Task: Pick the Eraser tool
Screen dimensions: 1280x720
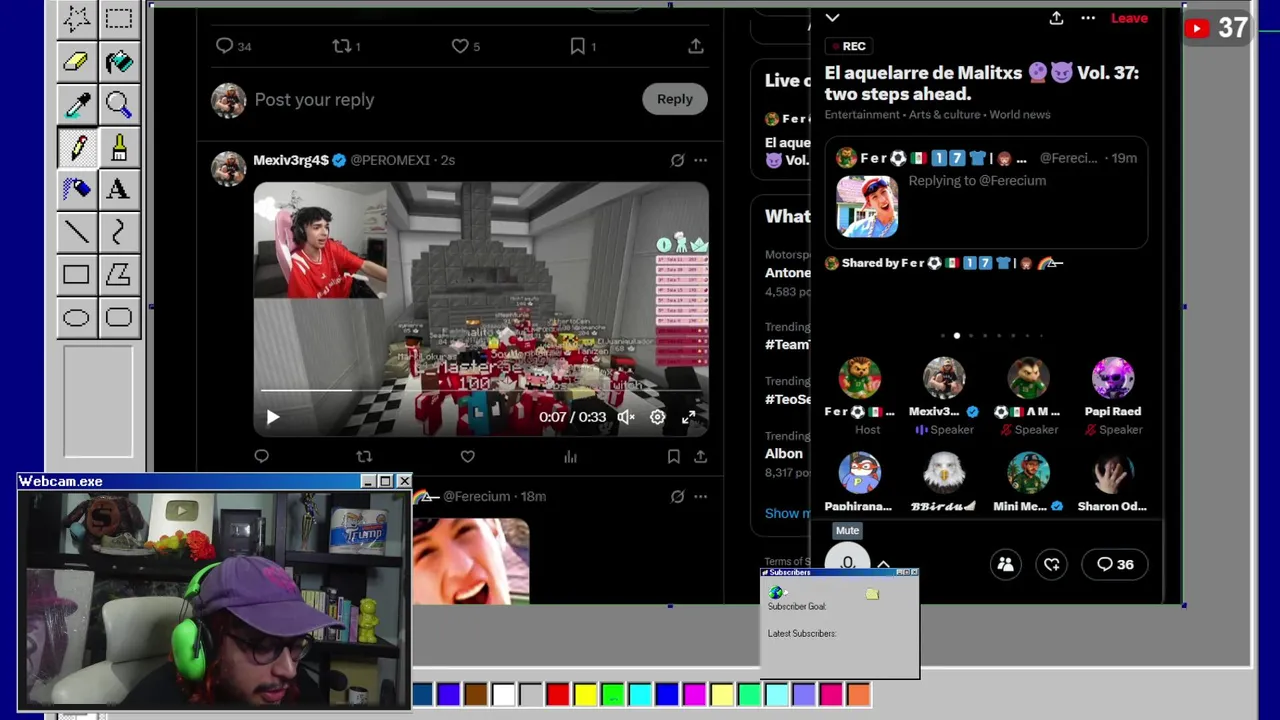Action: (76, 61)
